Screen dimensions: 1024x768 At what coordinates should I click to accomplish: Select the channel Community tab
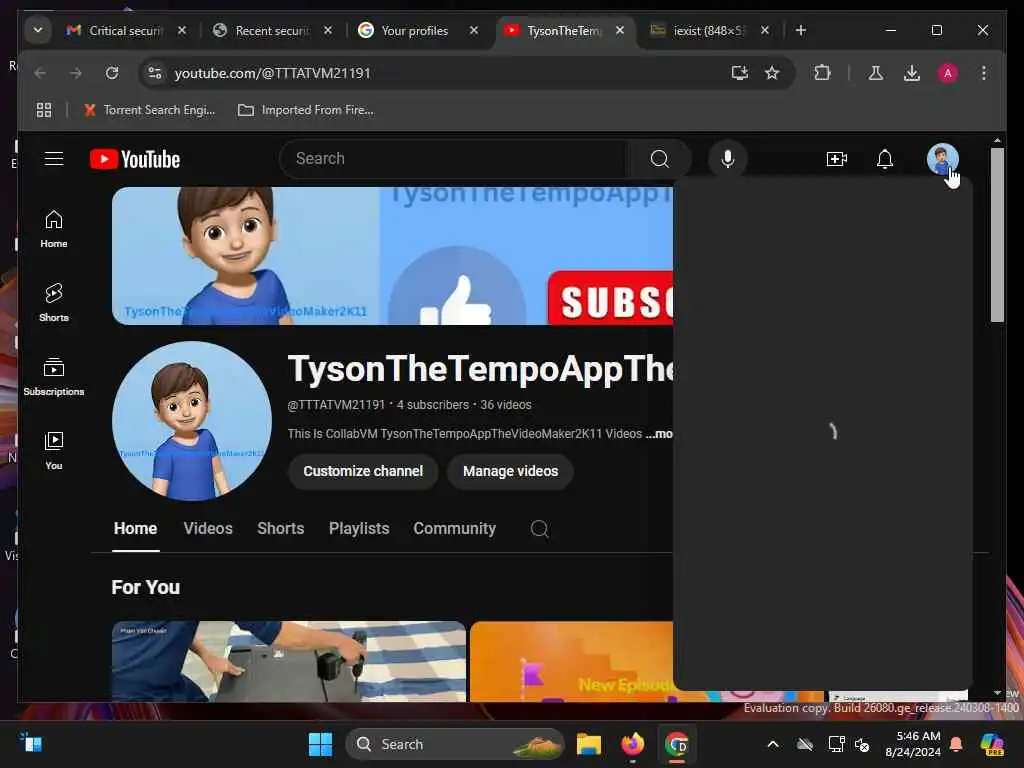[455, 528]
